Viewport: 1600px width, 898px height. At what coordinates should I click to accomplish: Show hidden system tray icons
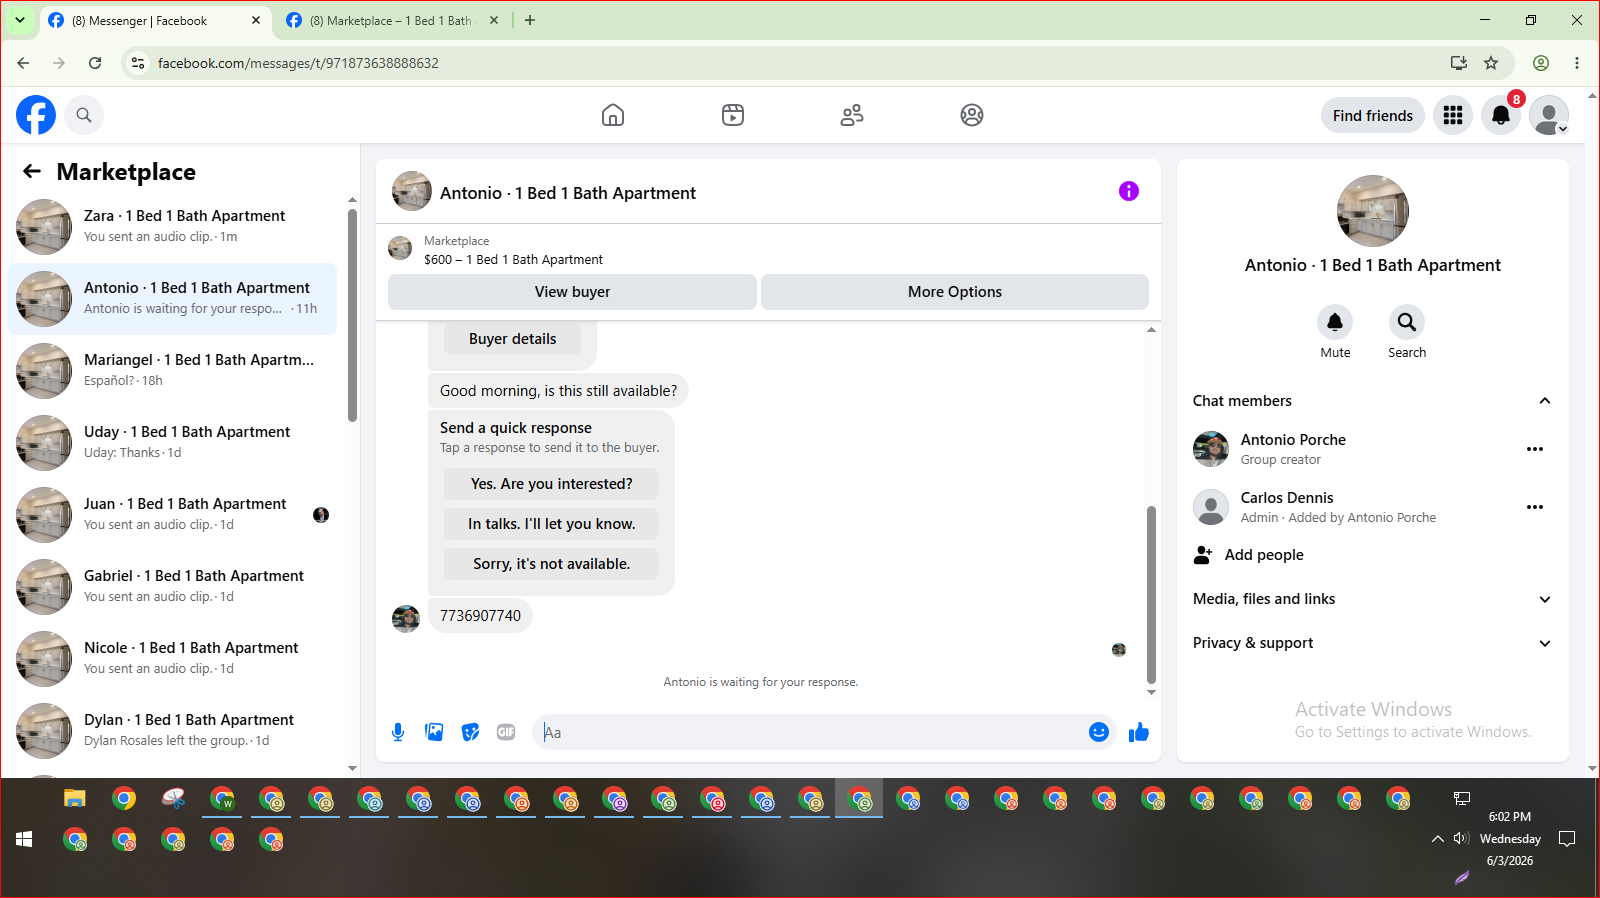[1437, 839]
